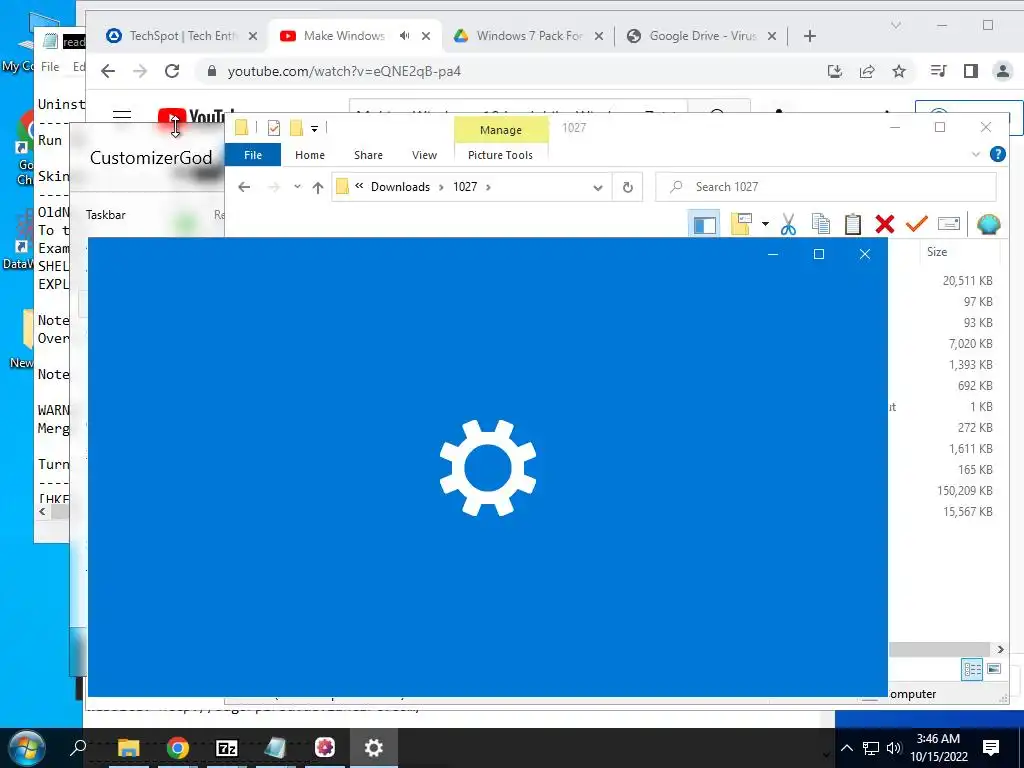Open the address bar history dropdown
The height and width of the screenshot is (768, 1024).
tap(598, 187)
